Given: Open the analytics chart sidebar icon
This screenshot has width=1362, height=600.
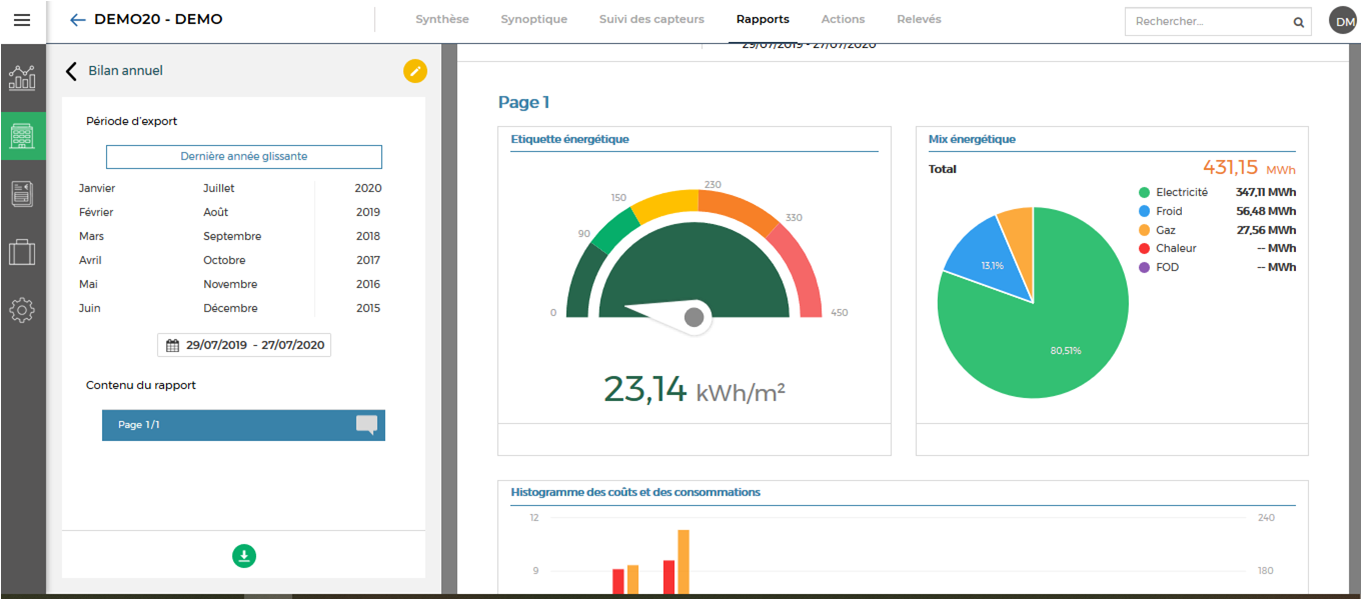Looking at the screenshot, I should (22, 78).
